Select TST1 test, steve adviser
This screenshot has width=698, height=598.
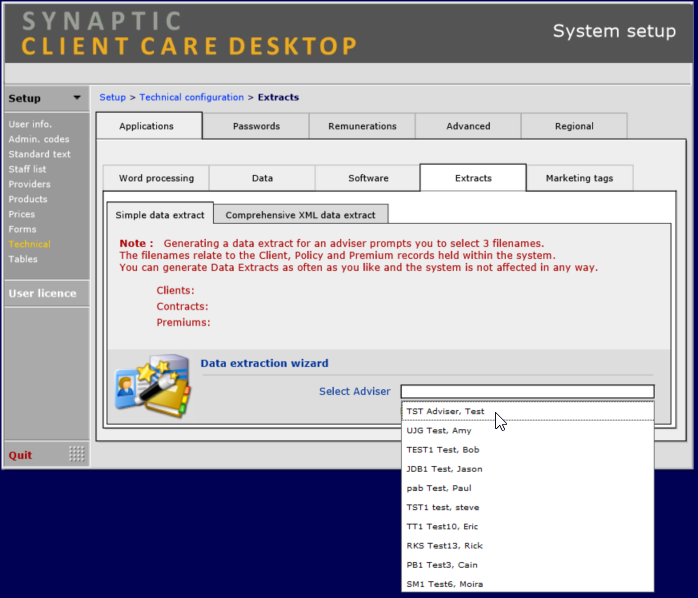528,507
